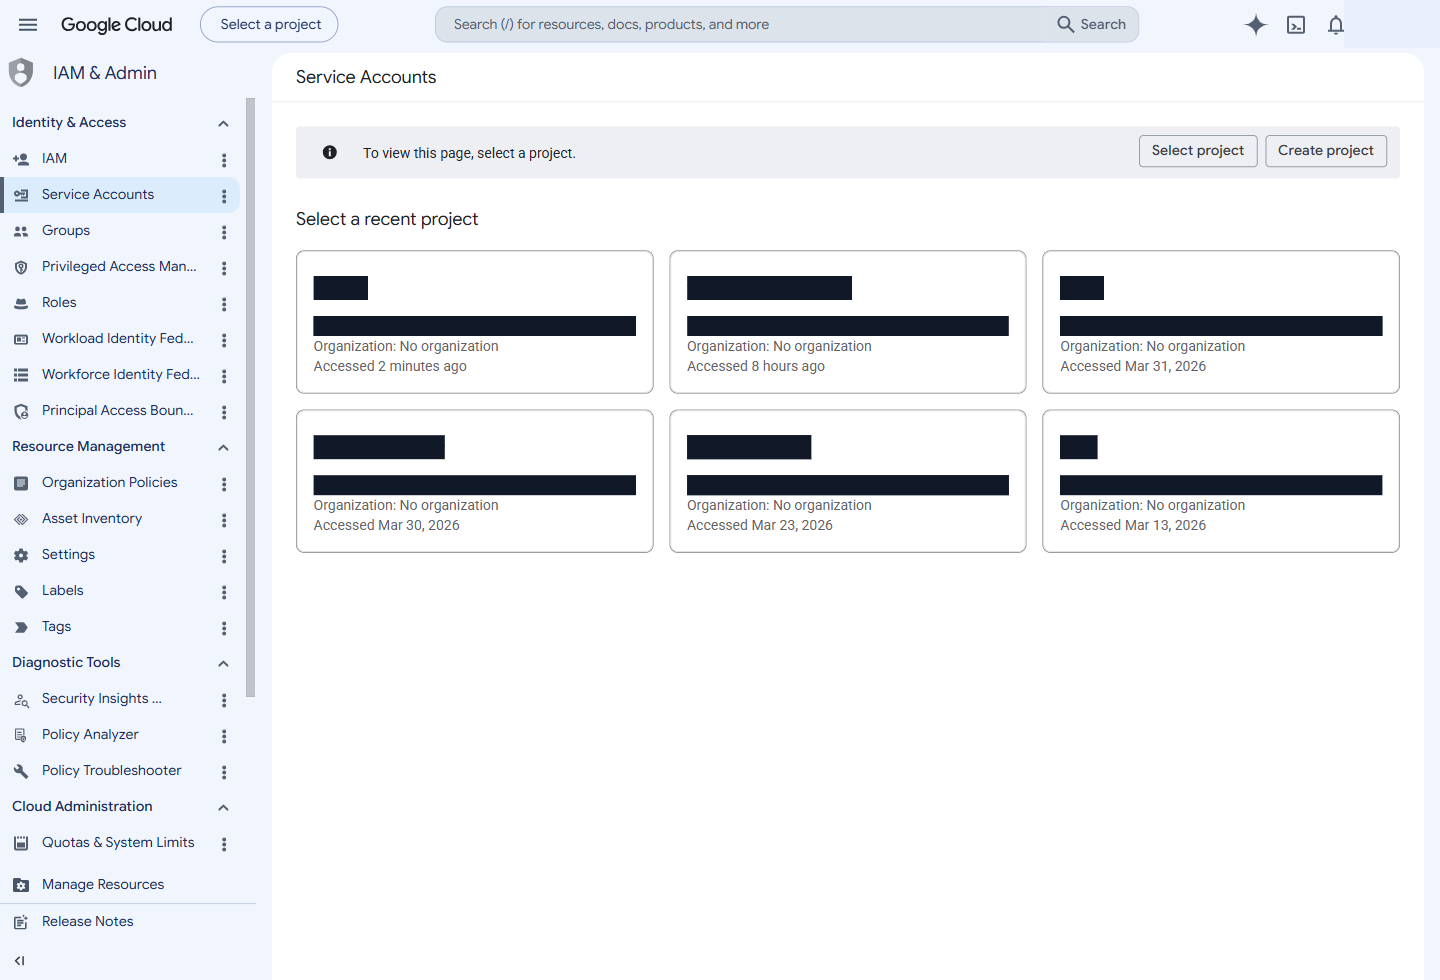The image size is (1440, 980).
Task: Open more options for Service Accounts item
Action: point(224,196)
